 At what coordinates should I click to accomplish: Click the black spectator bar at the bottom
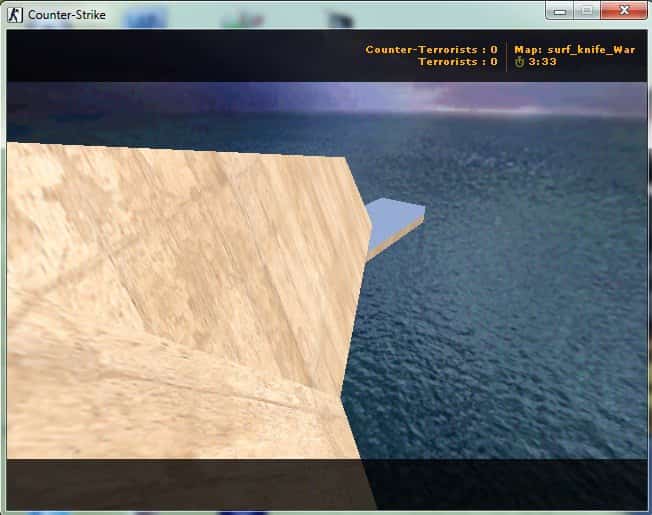click(327, 484)
